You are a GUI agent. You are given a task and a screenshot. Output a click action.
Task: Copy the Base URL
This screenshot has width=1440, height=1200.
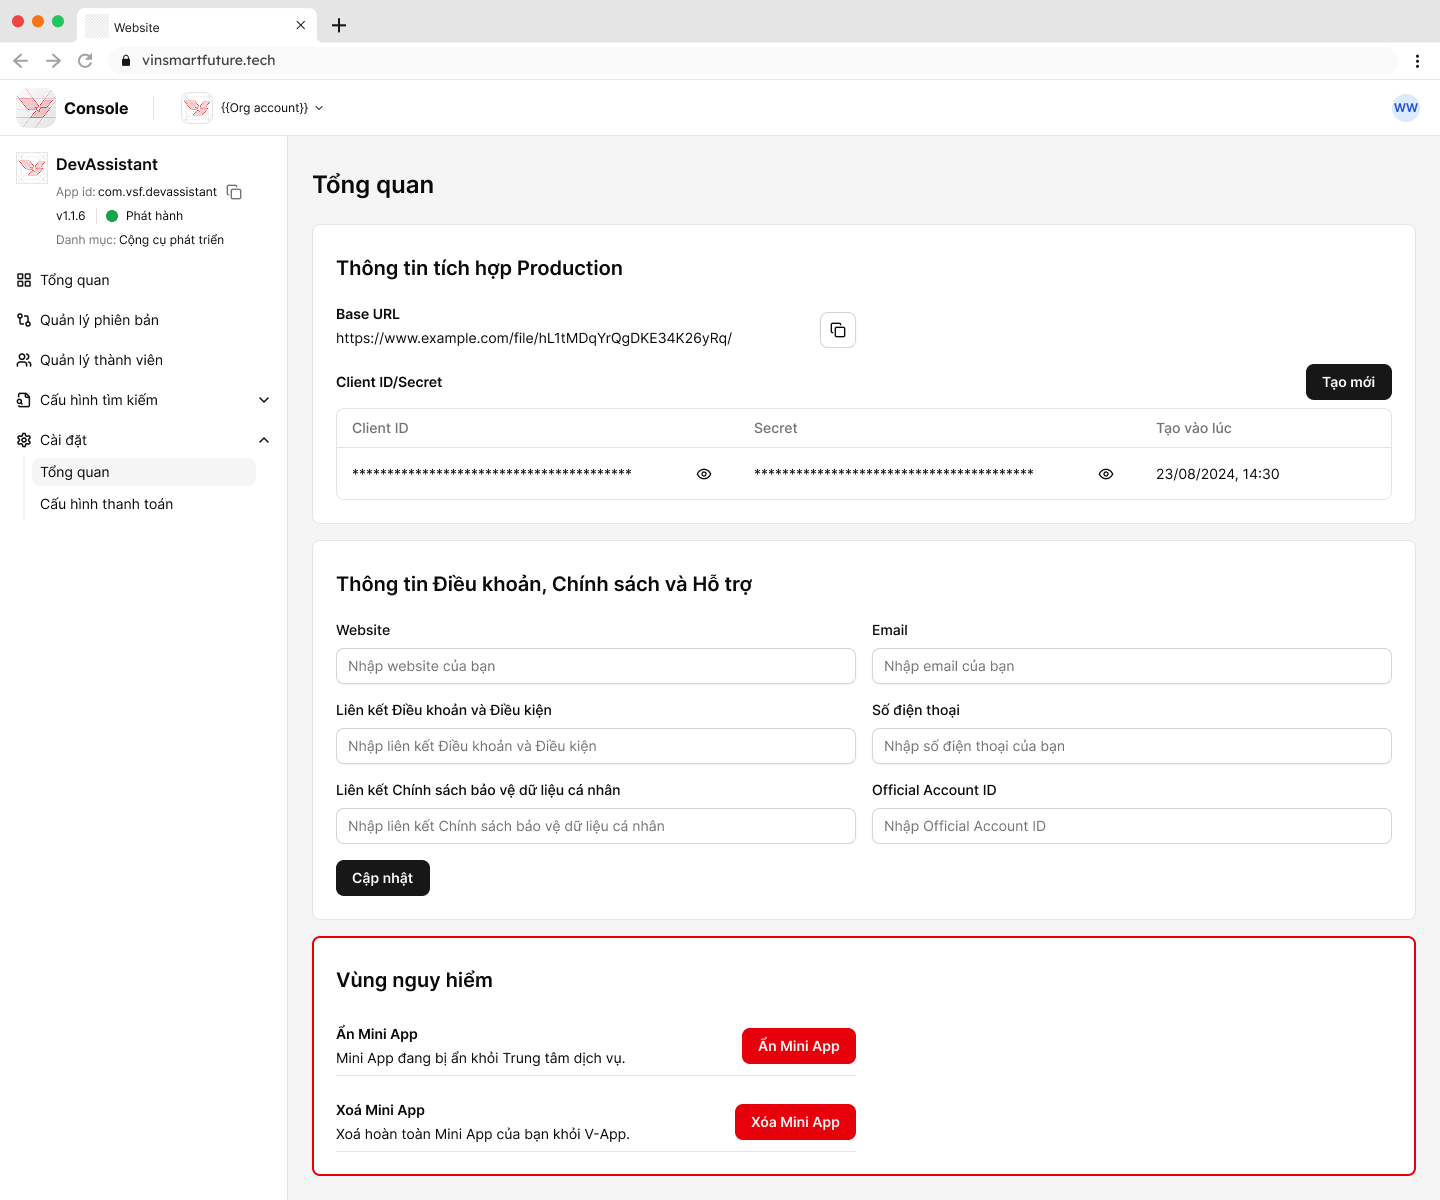pos(838,330)
